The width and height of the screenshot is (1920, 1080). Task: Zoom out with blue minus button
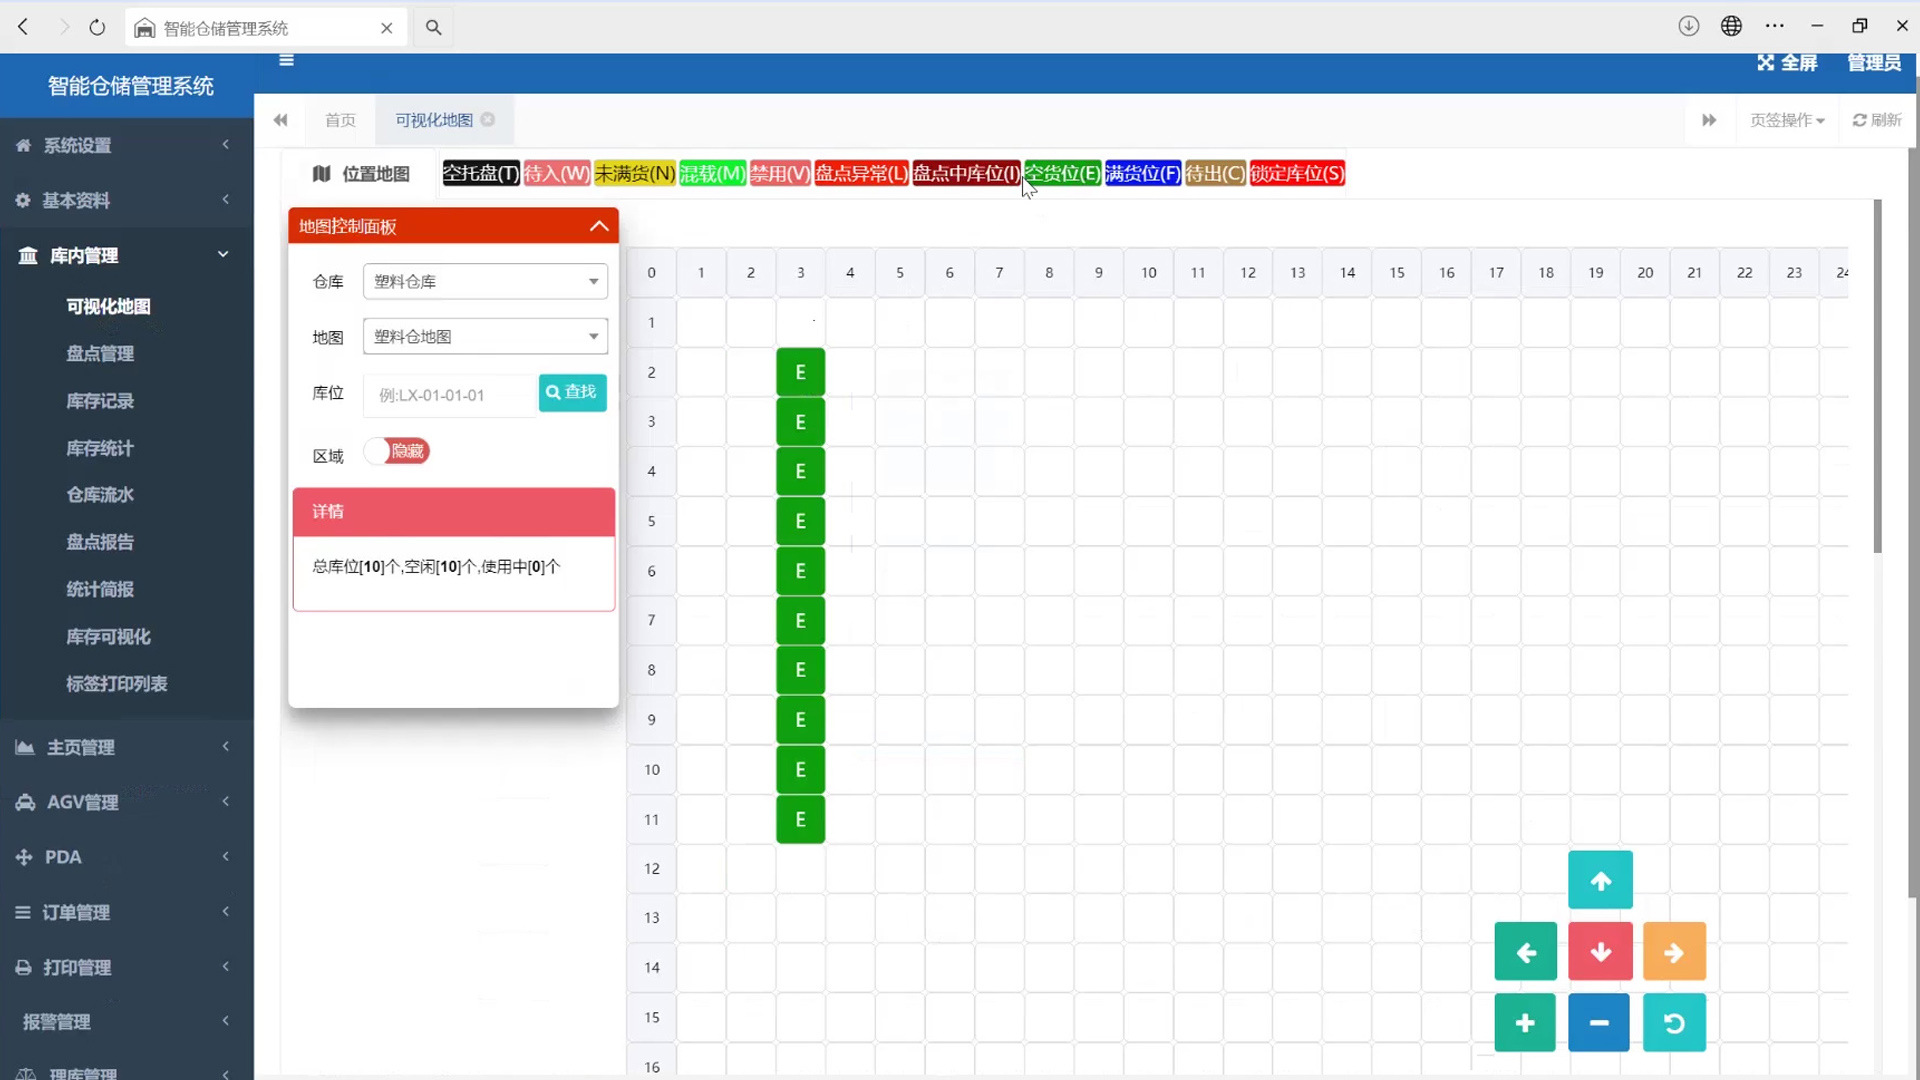(1598, 1023)
